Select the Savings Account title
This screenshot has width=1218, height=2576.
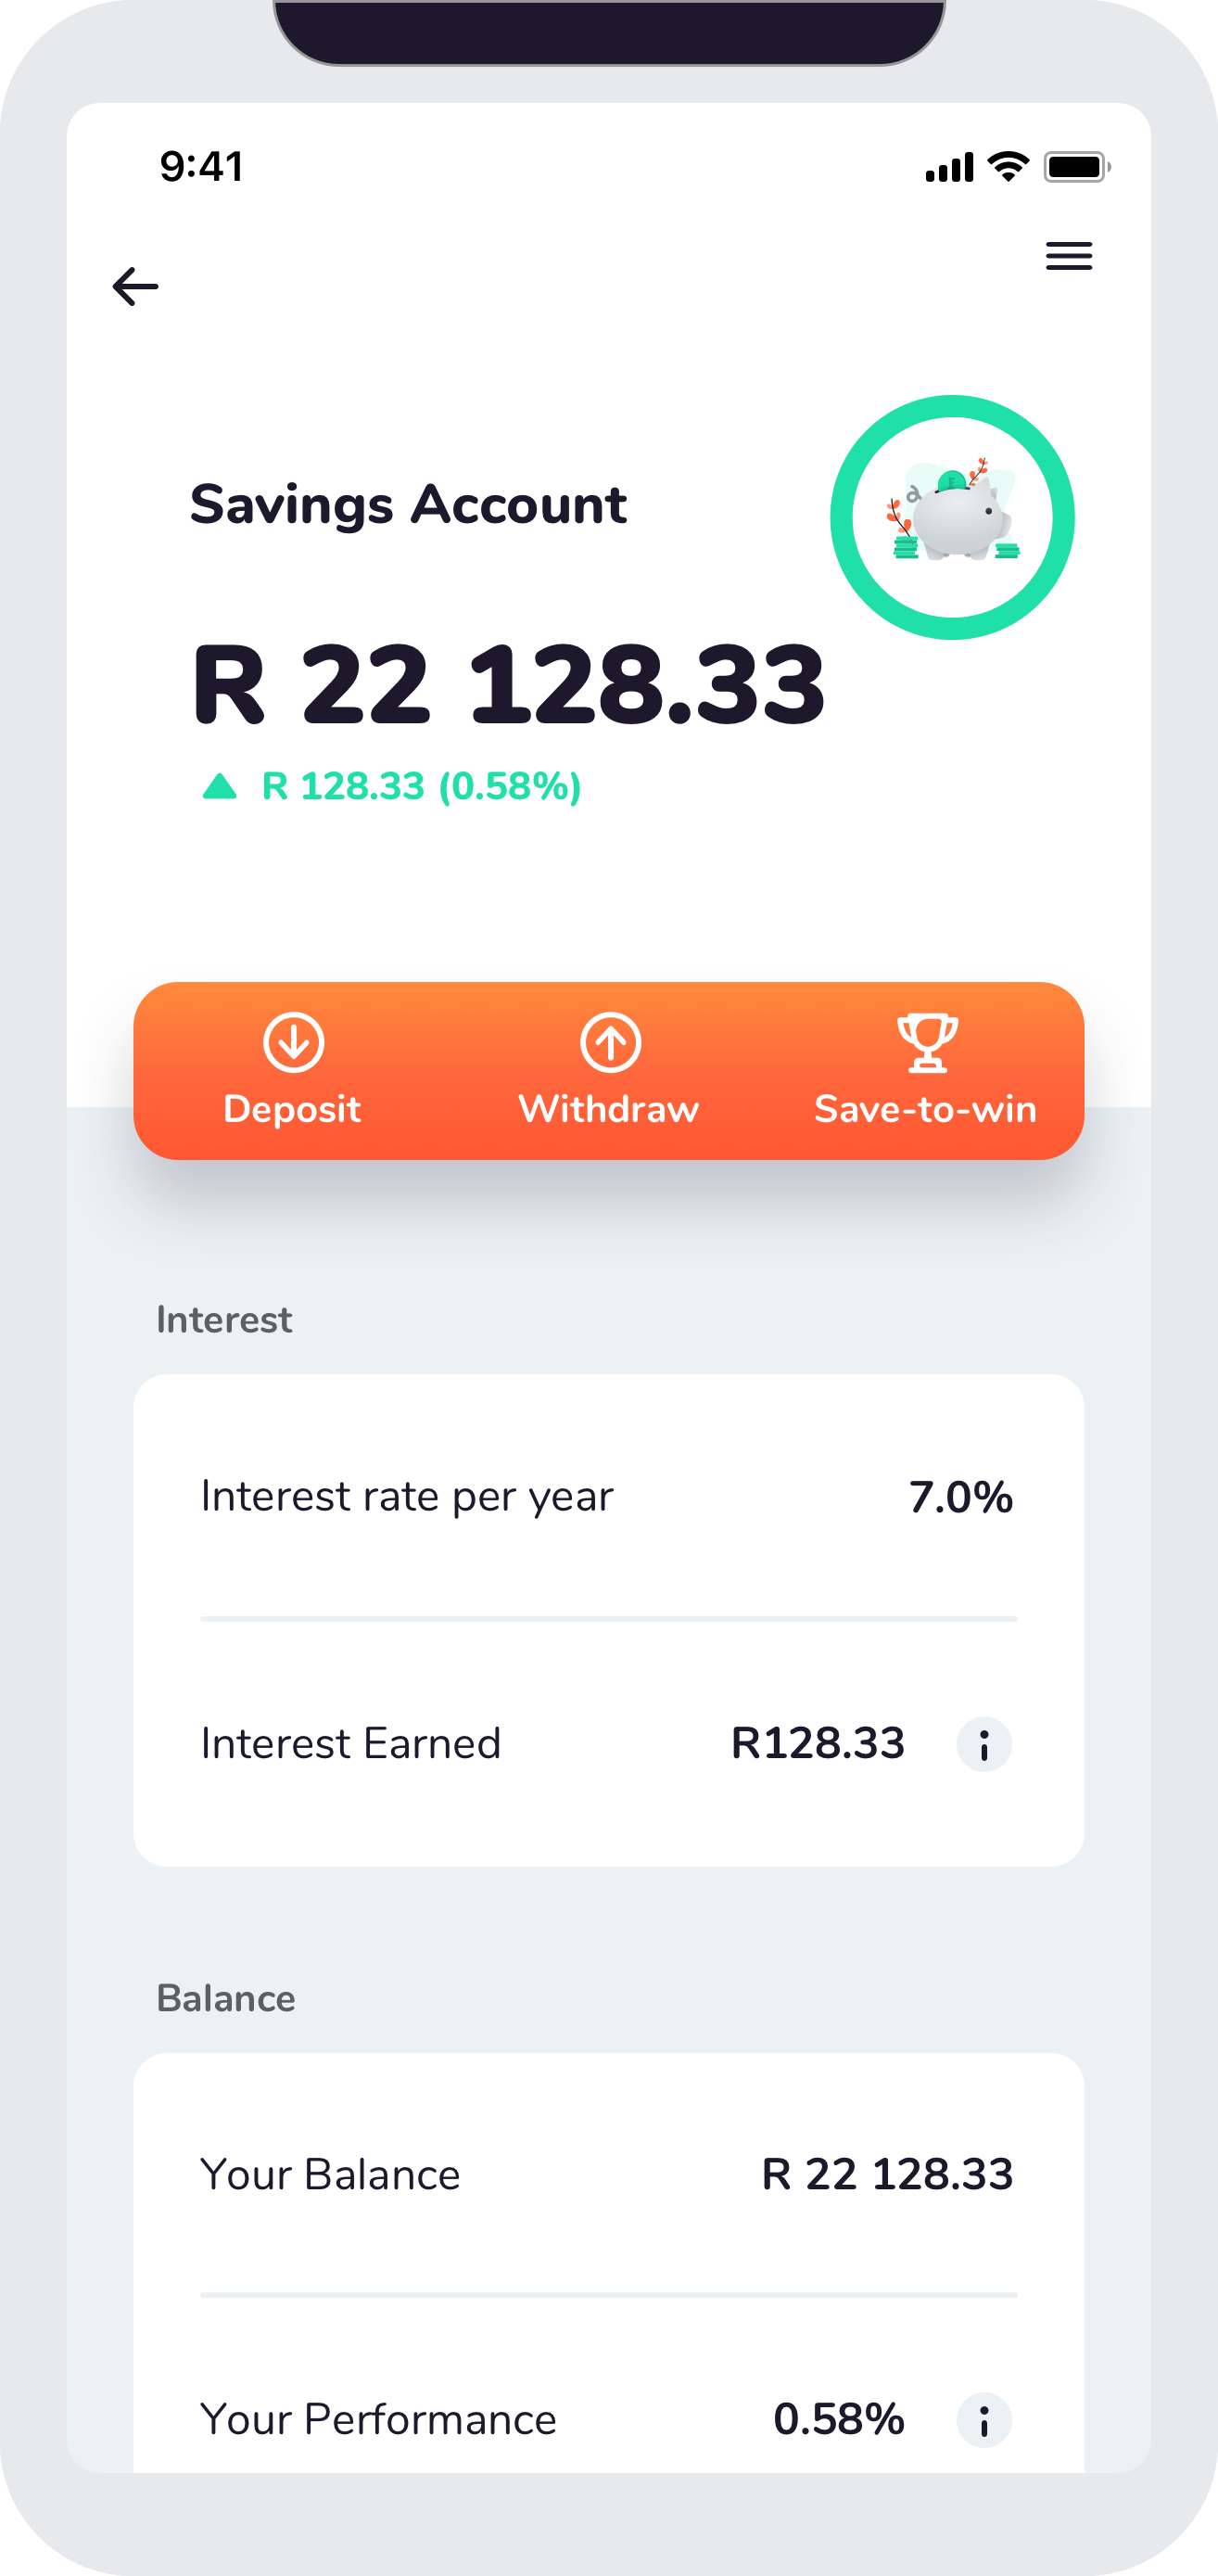[x=407, y=505]
